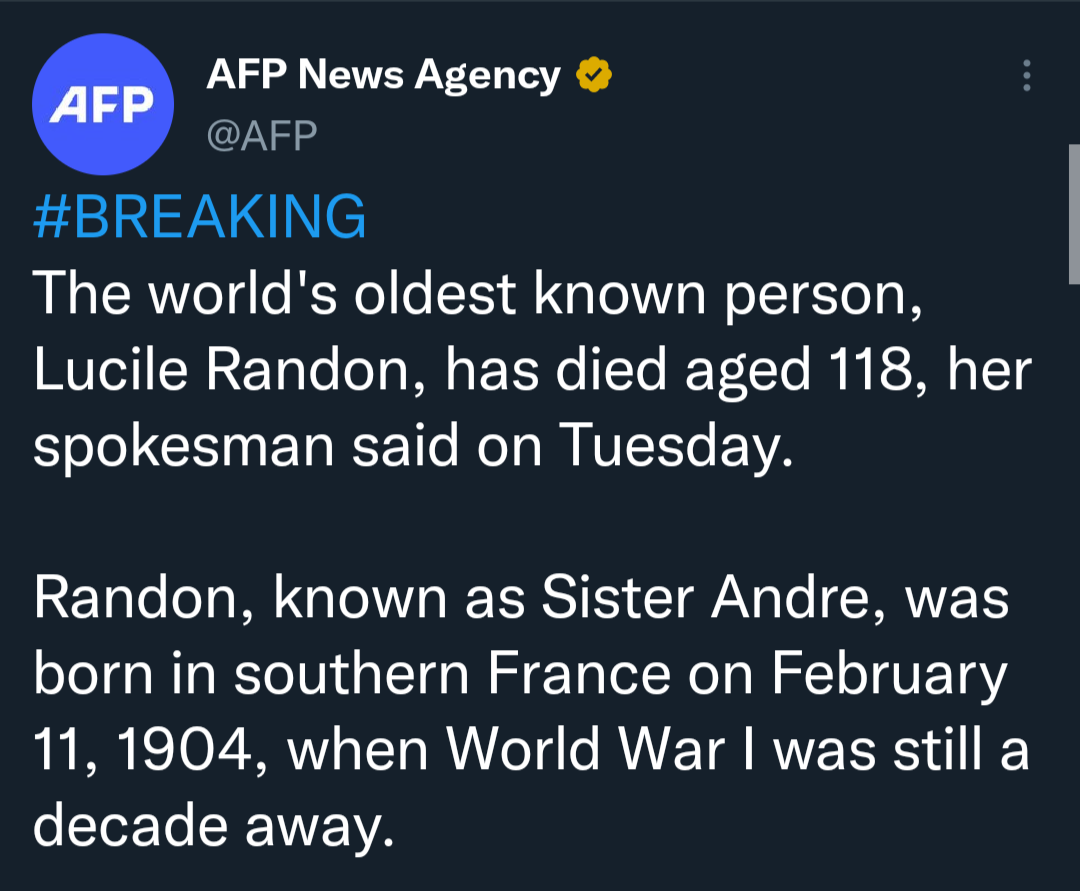
Task: Click the word spokesman in tweet
Action: [x=184, y=448]
